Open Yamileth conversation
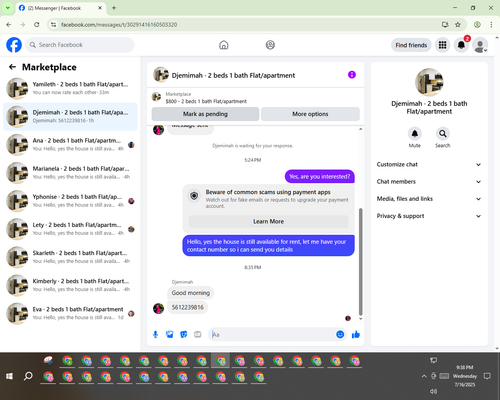This screenshot has height=400, width=500. (x=70, y=88)
